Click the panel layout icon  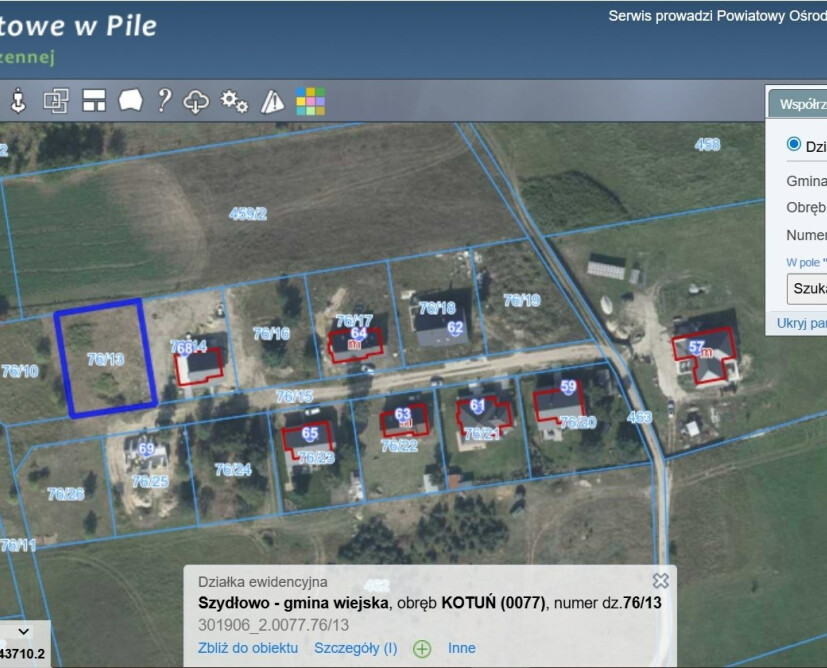pos(94,101)
